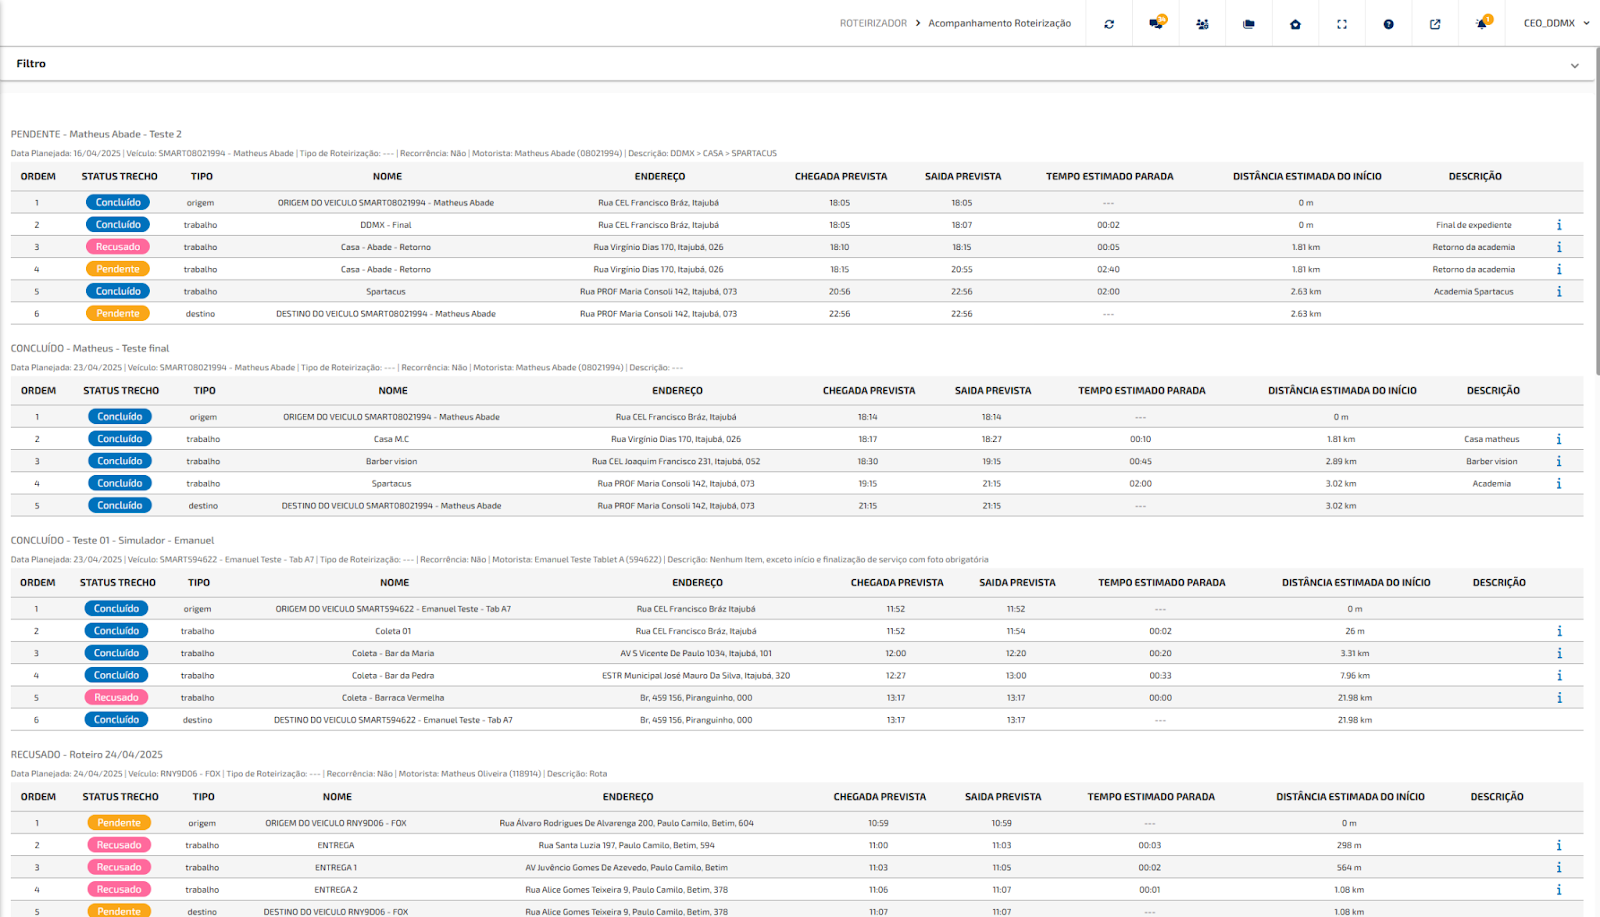This screenshot has width=1600, height=917.
Task: Open info icon for the Academia row
Action: click(x=1559, y=483)
